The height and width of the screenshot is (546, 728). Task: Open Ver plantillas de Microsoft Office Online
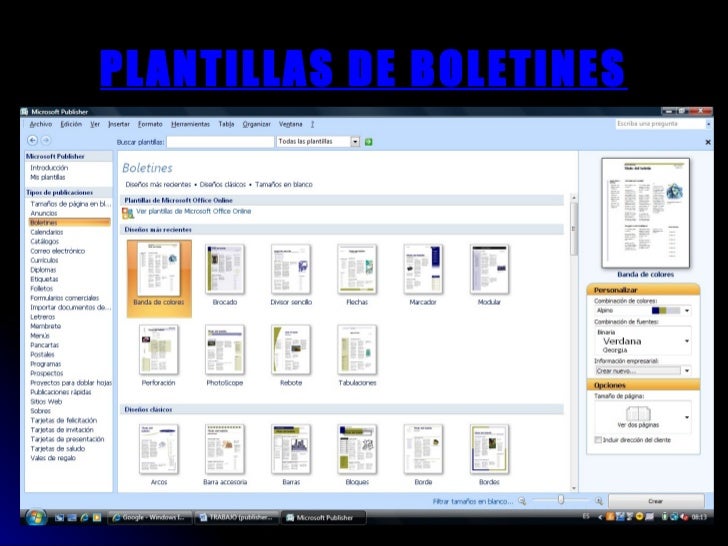193,211
